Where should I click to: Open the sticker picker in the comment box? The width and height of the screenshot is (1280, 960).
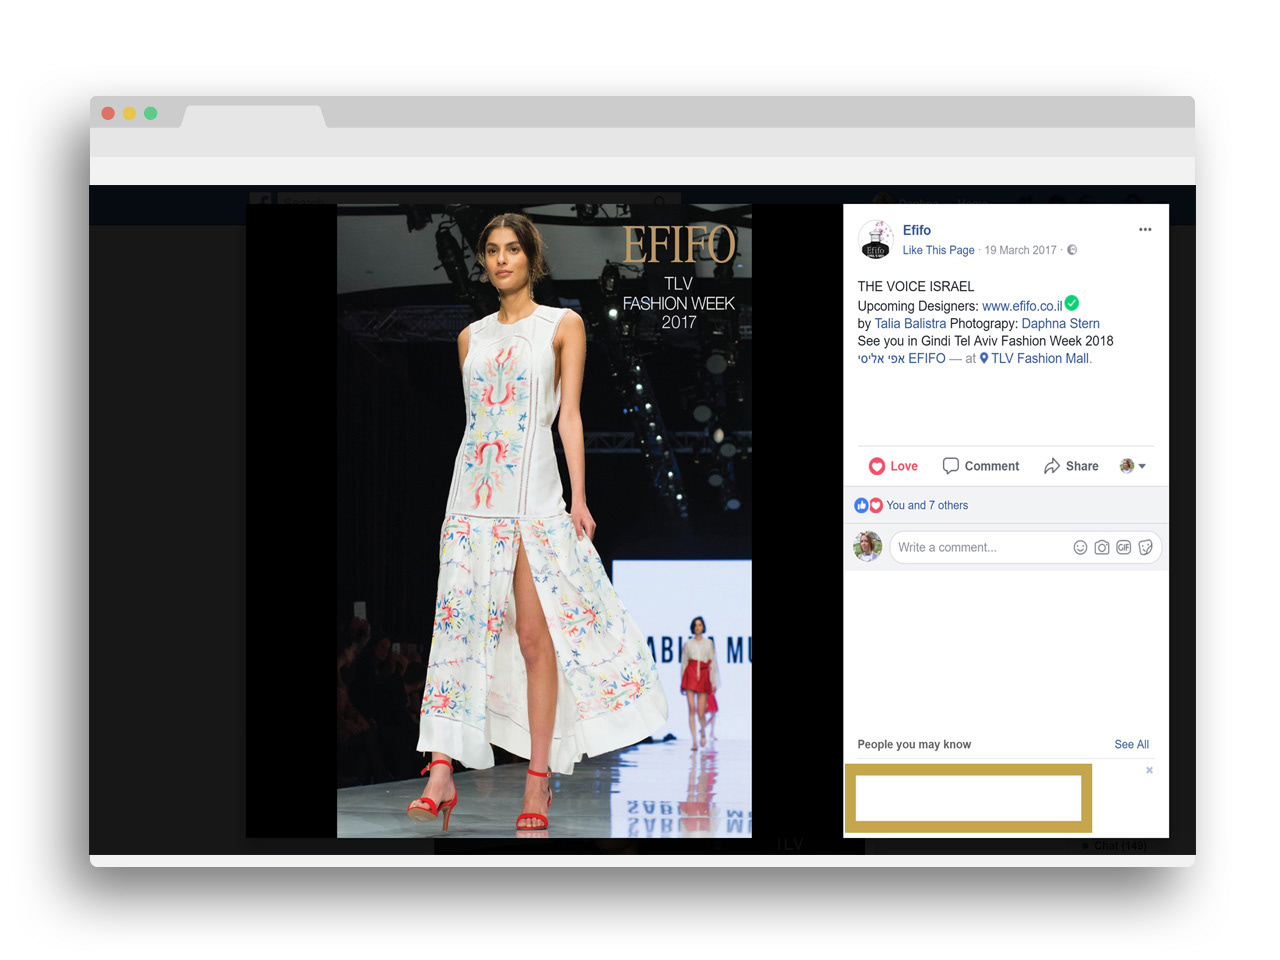[x=1146, y=547]
